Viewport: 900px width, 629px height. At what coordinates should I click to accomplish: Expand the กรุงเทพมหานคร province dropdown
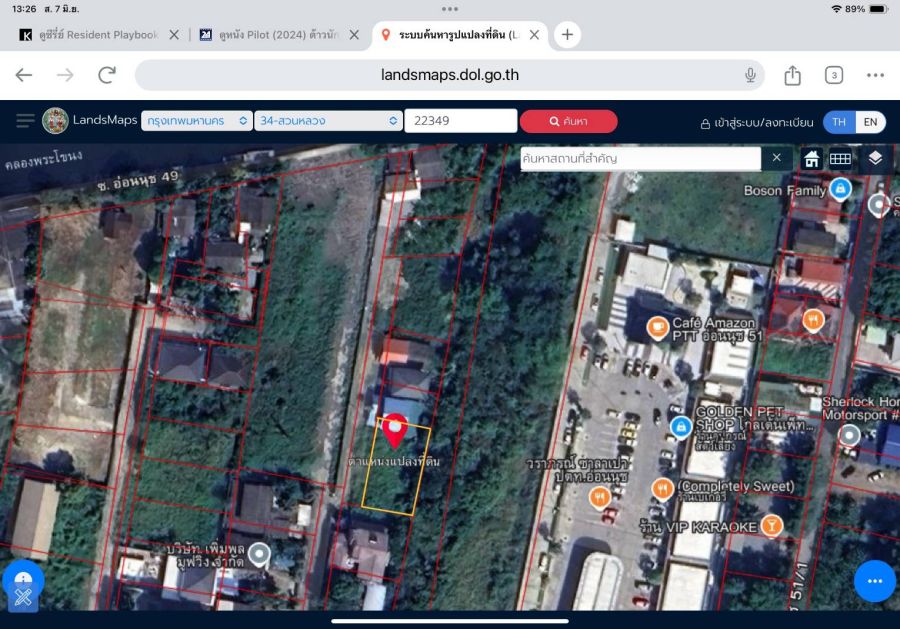click(x=196, y=121)
